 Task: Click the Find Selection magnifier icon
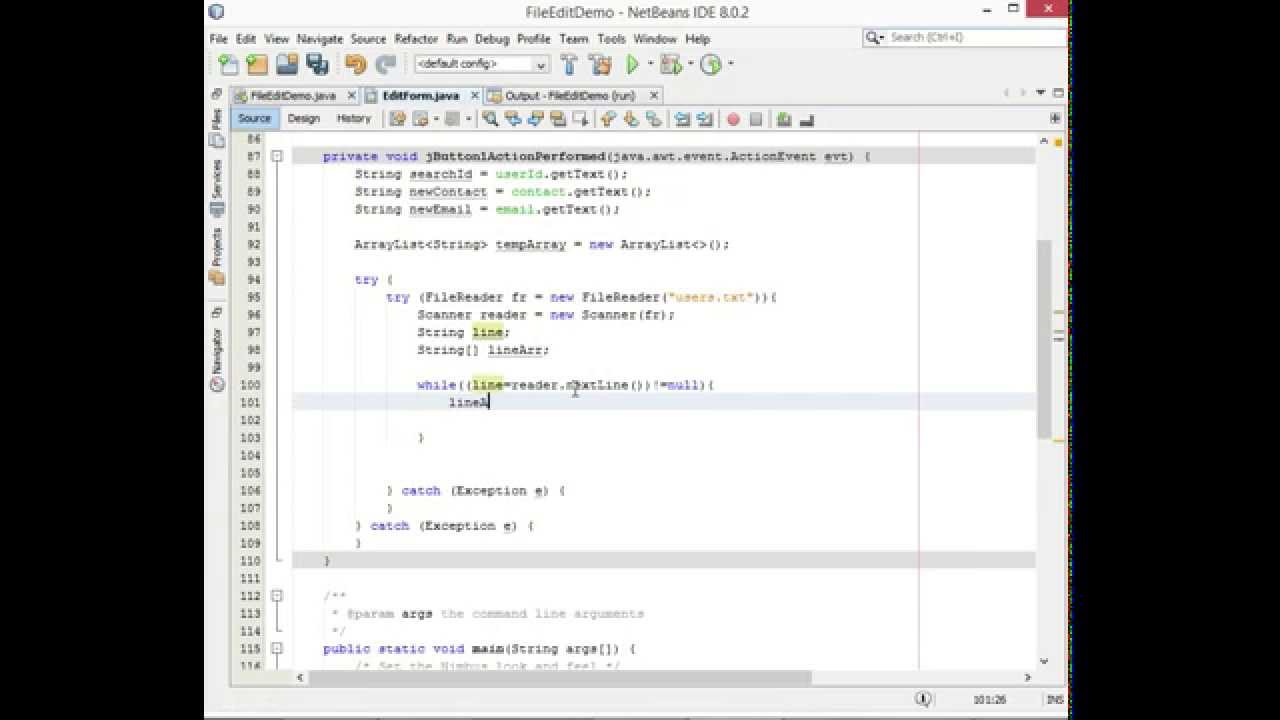tap(490, 119)
